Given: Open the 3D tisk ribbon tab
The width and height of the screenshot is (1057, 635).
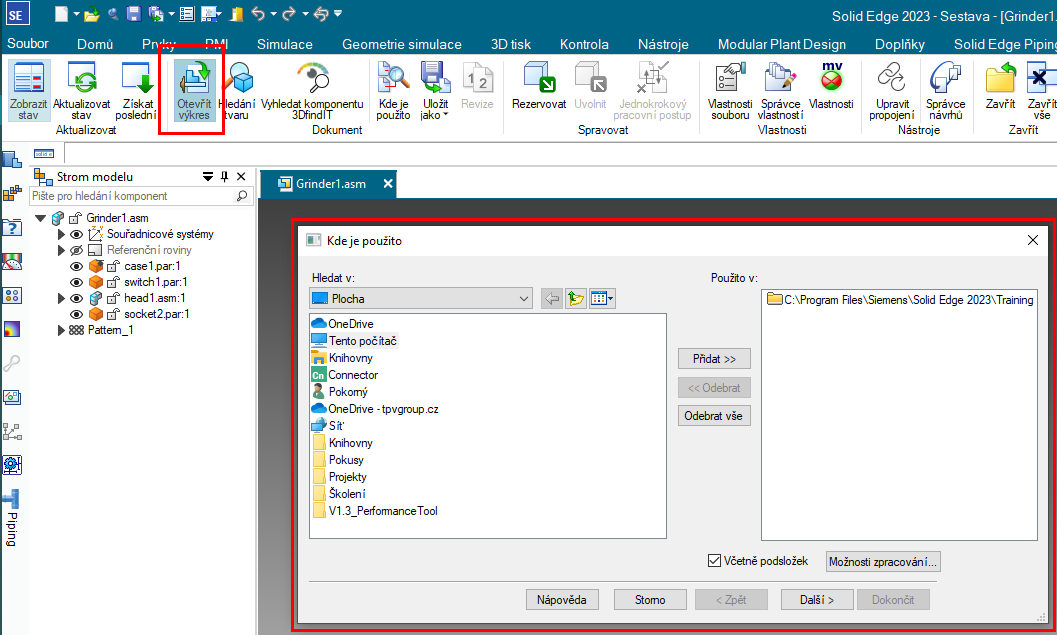Looking at the screenshot, I should pyautogui.click(x=511, y=44).
